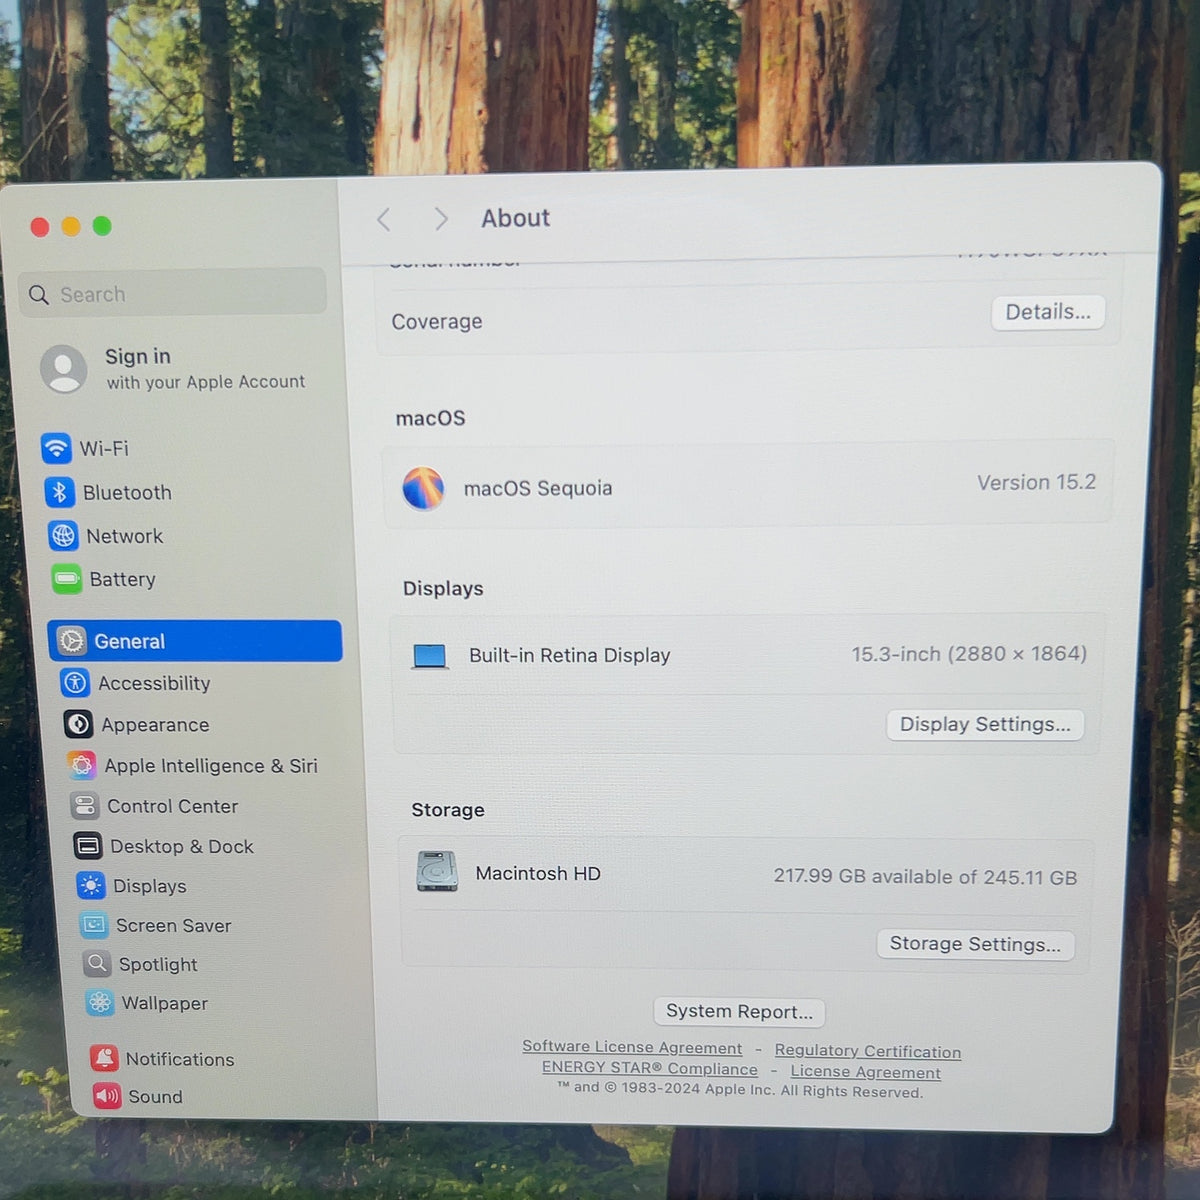
Task: Go forward with the right chevron
Action: coord(441,219)
